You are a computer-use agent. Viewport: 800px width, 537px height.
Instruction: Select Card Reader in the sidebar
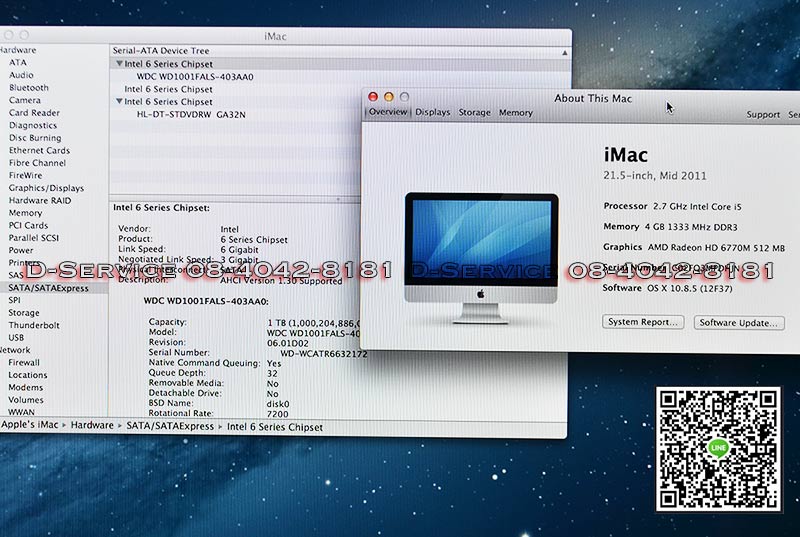coord(34,113)
